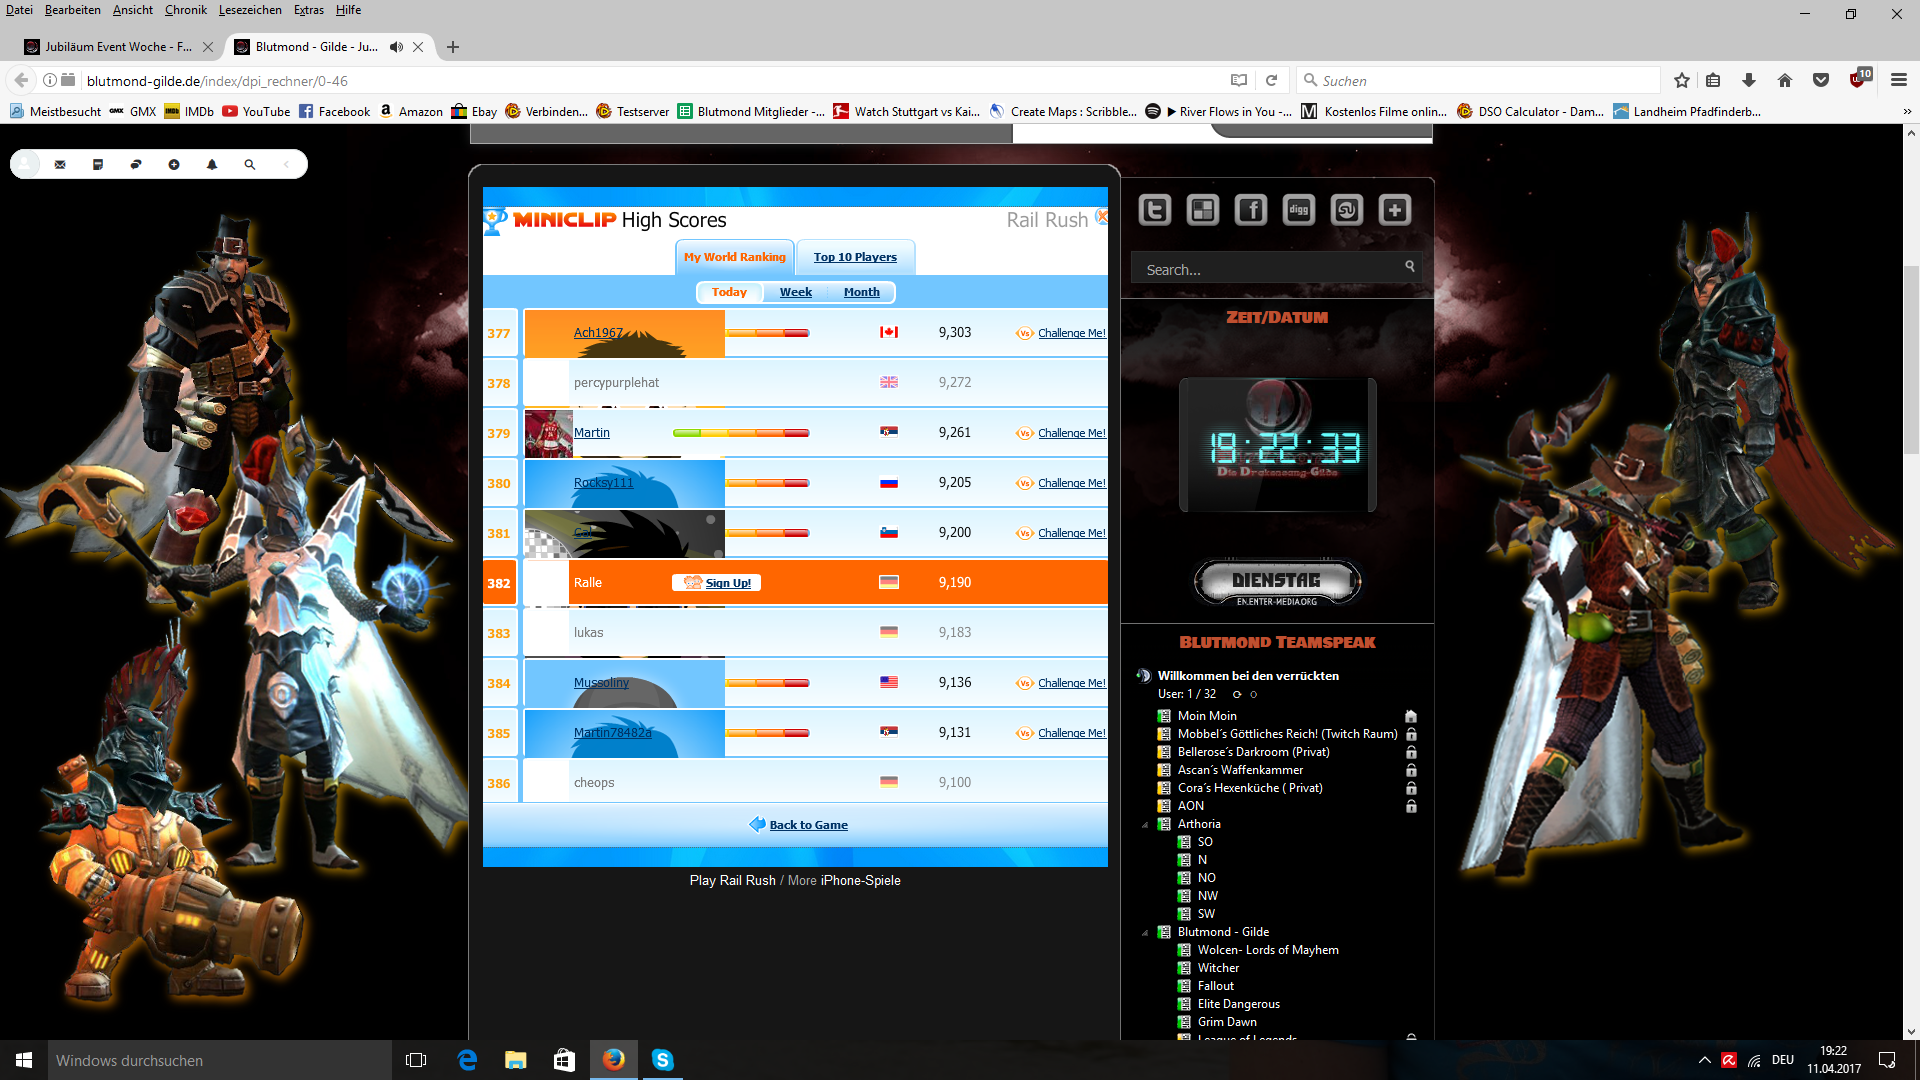
Task: Click the Delicious share icon
Action: tap(1203, 210)
